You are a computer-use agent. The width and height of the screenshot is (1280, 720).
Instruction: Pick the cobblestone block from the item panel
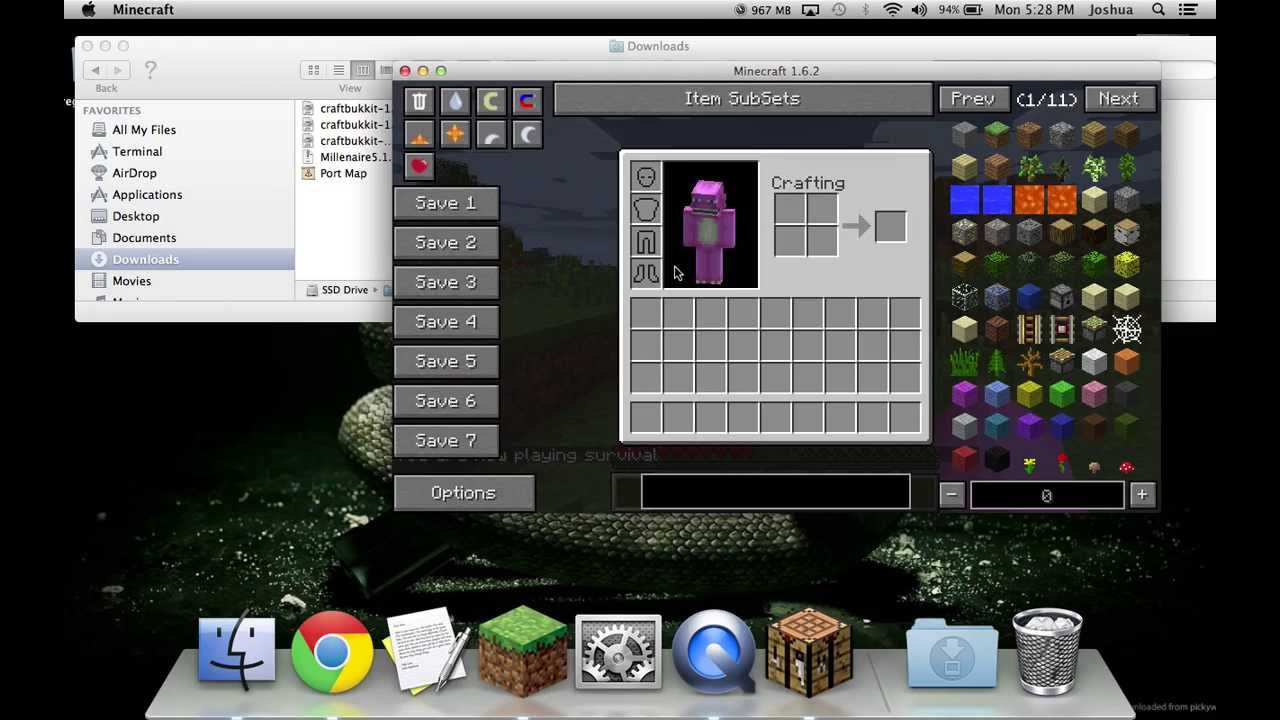(x=1062, y=133)
